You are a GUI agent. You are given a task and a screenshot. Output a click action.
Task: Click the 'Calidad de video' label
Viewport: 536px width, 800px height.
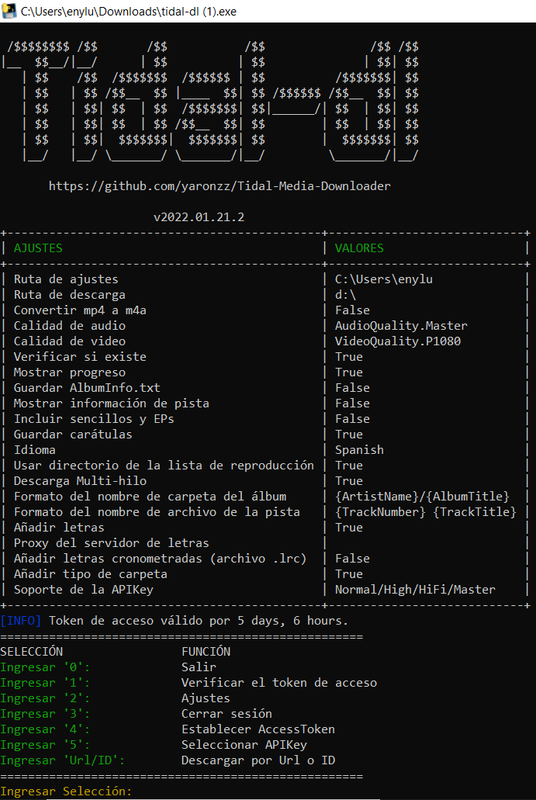point(69,341)
